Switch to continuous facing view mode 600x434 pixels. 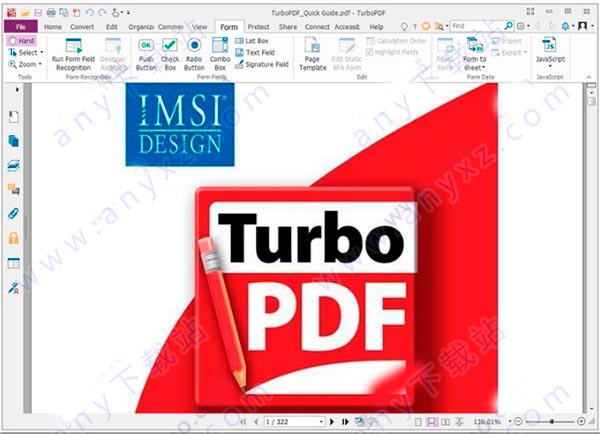click(459, 422)
